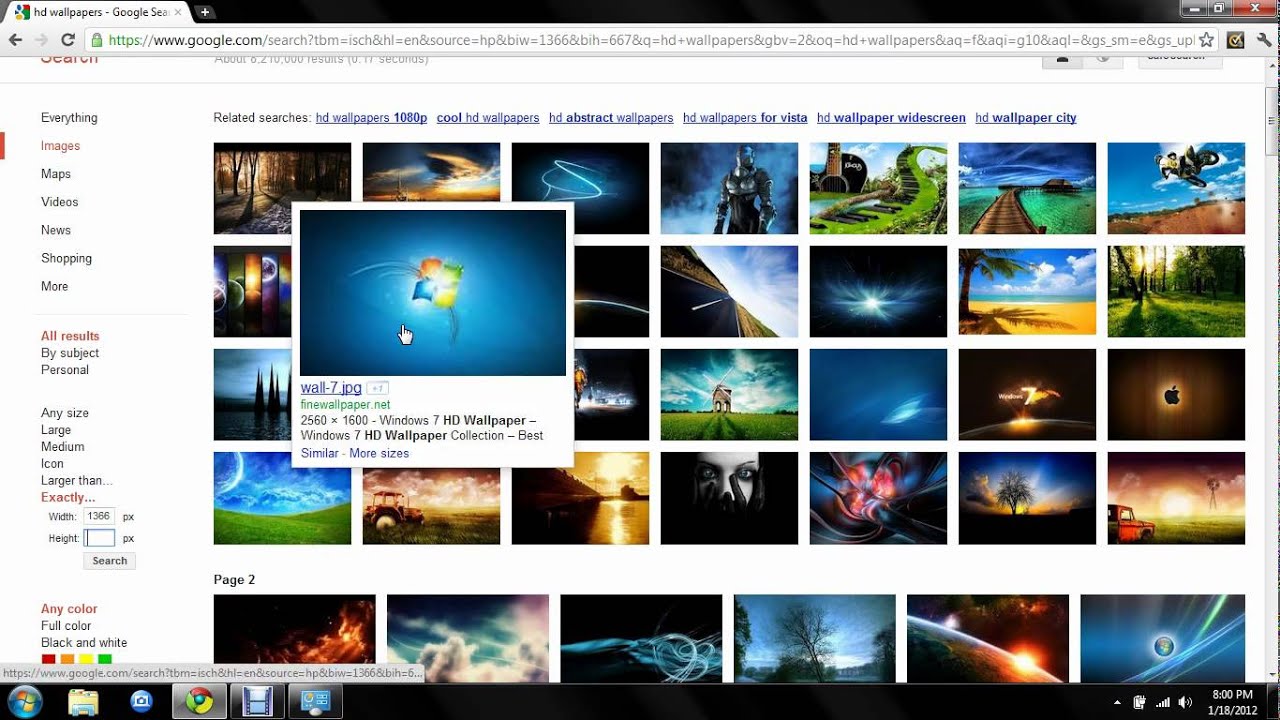The height and width of the screenshot is (720, 1280).
Task: Bookmark this page with the star icon
Action: click(x=1207, y=40)
